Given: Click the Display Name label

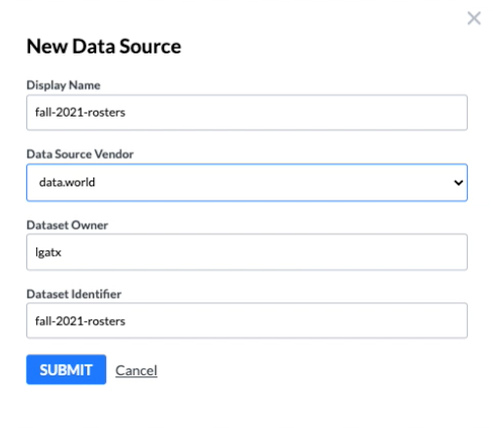Looking at the screenshot, I should point(63,85).
